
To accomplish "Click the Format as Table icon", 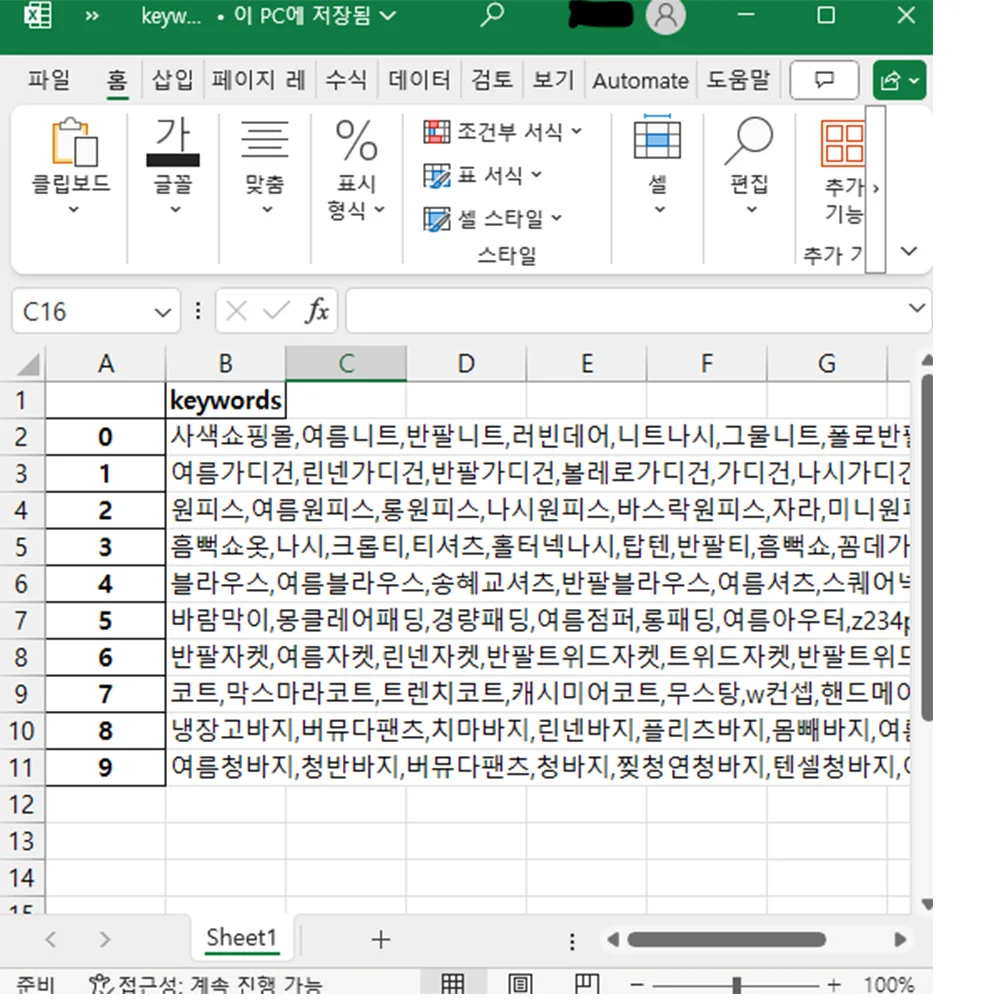I will coord(437,175).
